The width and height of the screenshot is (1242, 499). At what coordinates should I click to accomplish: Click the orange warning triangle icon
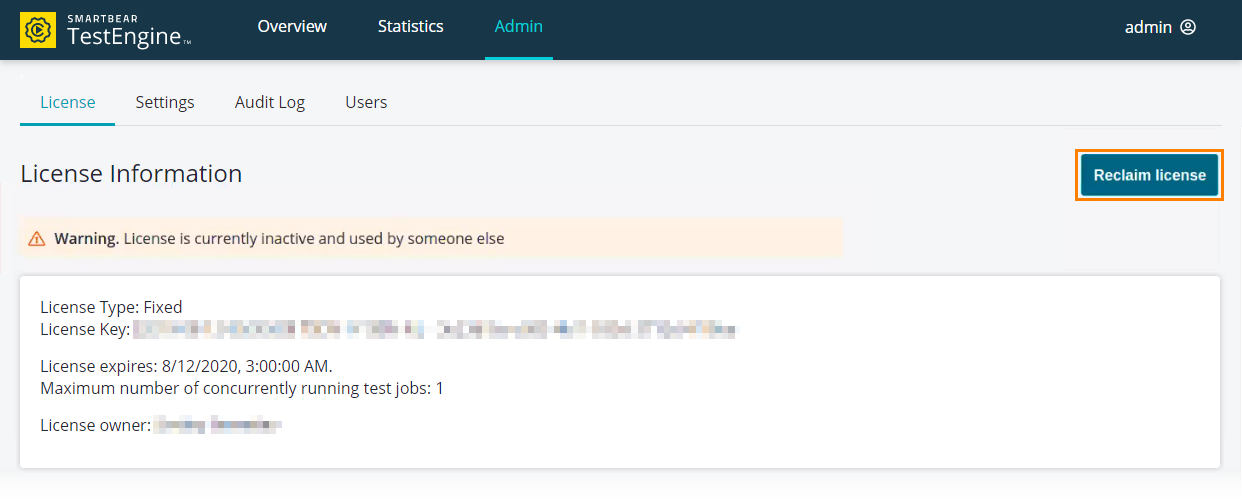coord(37,239)
